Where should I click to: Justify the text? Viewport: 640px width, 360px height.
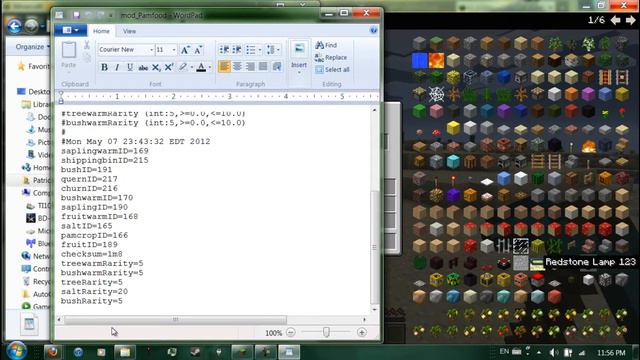tap(263, 67)
